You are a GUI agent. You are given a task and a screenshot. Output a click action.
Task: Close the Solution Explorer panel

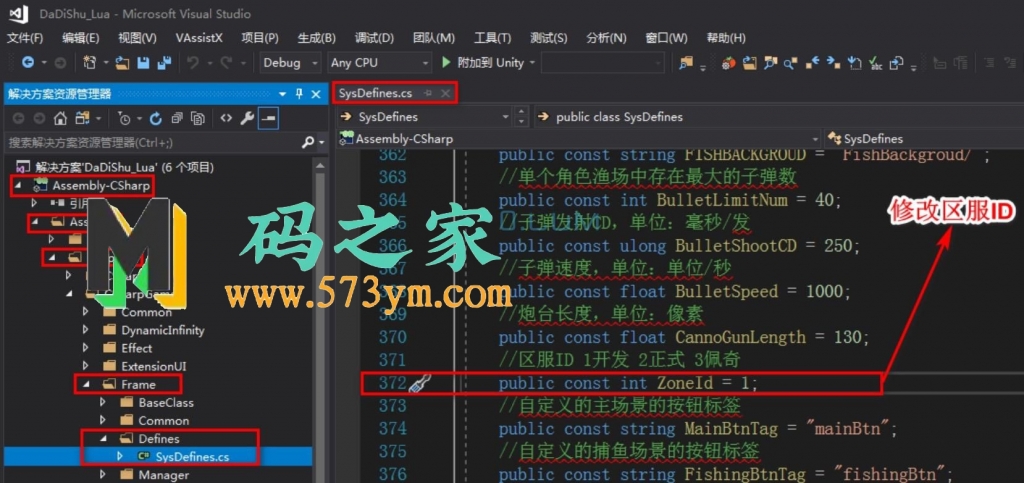coord(316,94)
